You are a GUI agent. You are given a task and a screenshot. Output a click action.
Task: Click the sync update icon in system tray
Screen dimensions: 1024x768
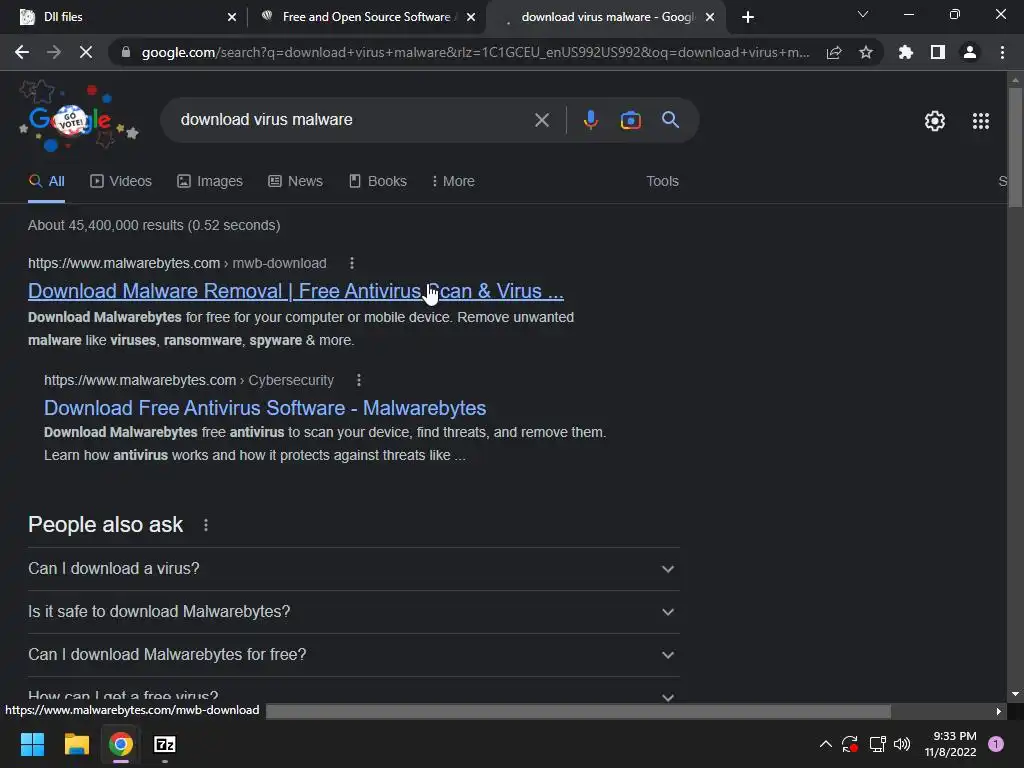coord(850,744)
